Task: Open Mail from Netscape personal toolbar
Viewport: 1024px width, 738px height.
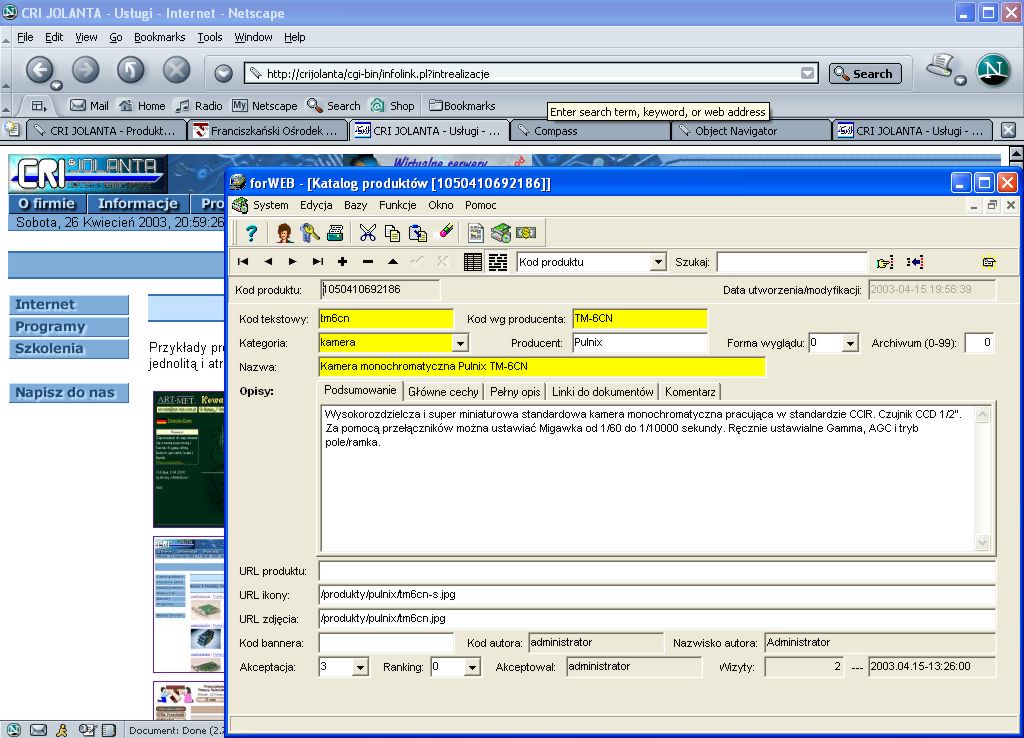Action: tap(89, 106)
